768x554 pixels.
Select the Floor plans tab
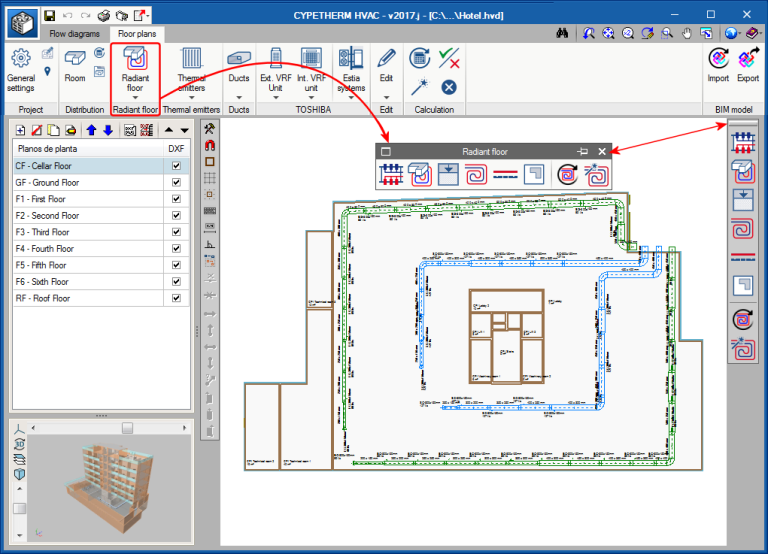click(139, 33)
